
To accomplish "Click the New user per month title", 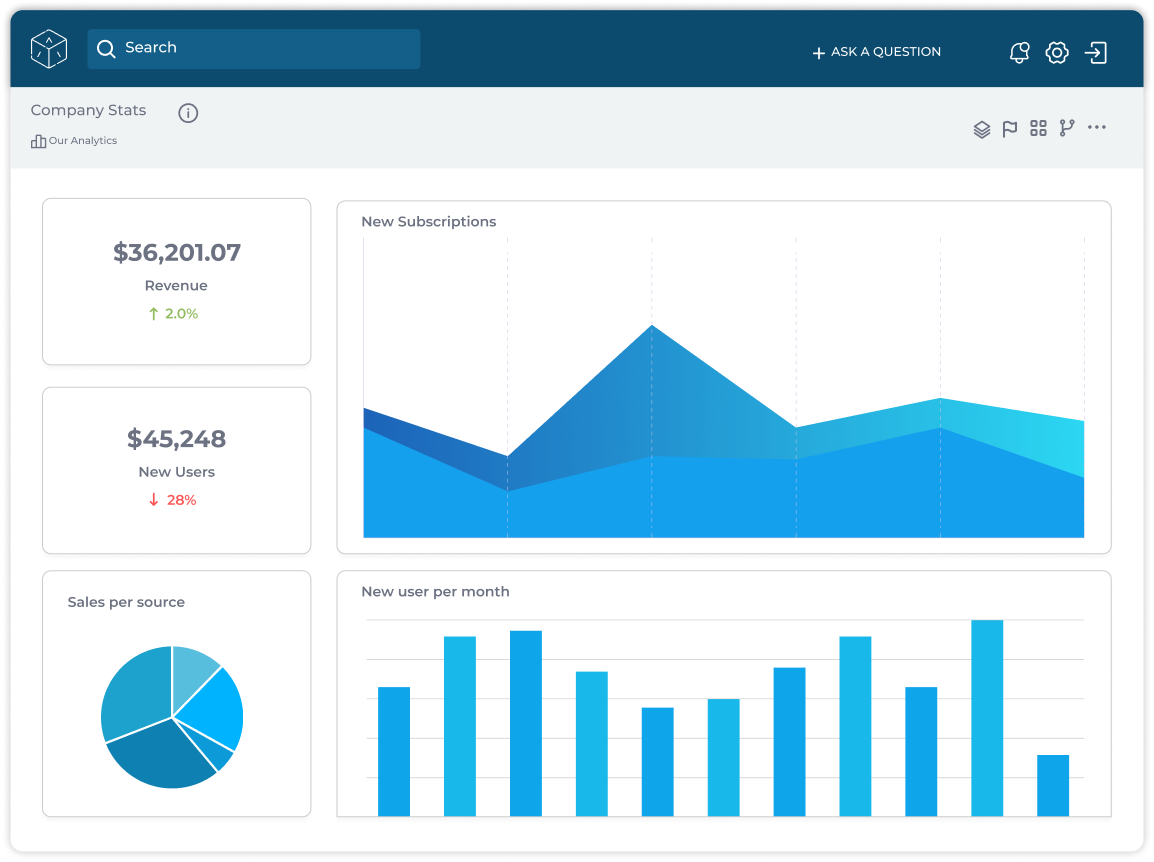I will click(x=435, y=592).
